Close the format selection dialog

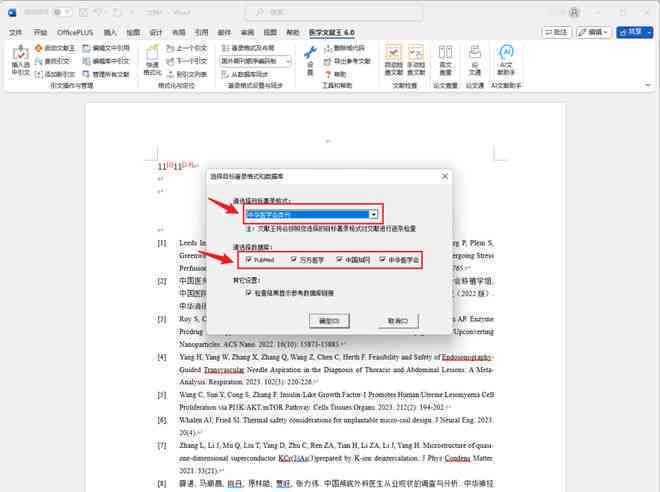pyautogui.click(x=445, y=176)
